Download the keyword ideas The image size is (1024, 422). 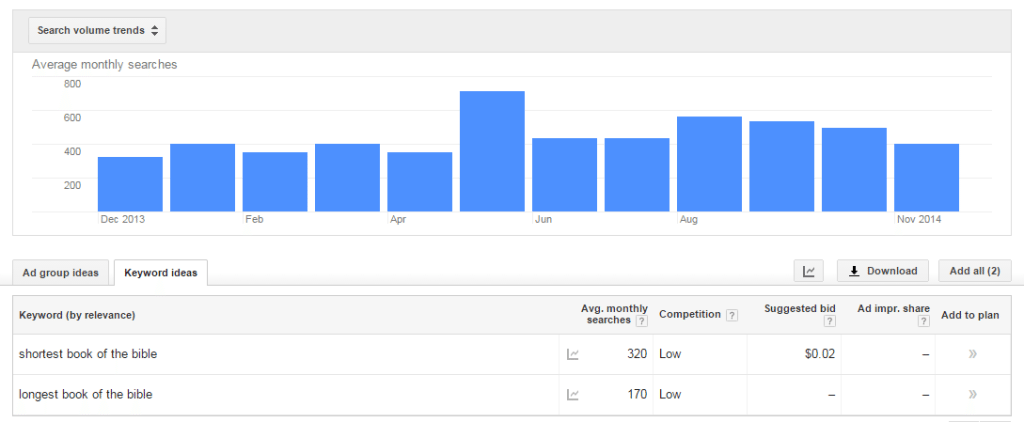(x=883, y=271)
